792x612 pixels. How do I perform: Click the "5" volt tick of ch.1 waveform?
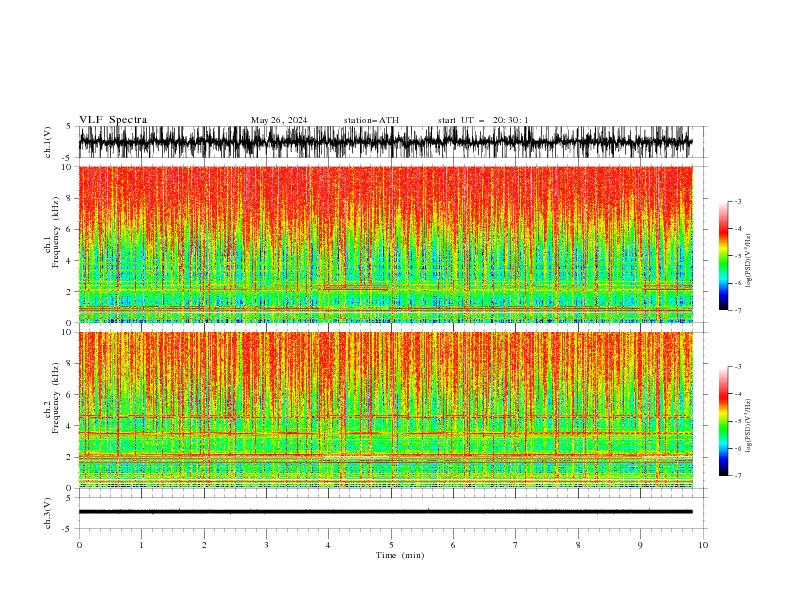point(69,126)
